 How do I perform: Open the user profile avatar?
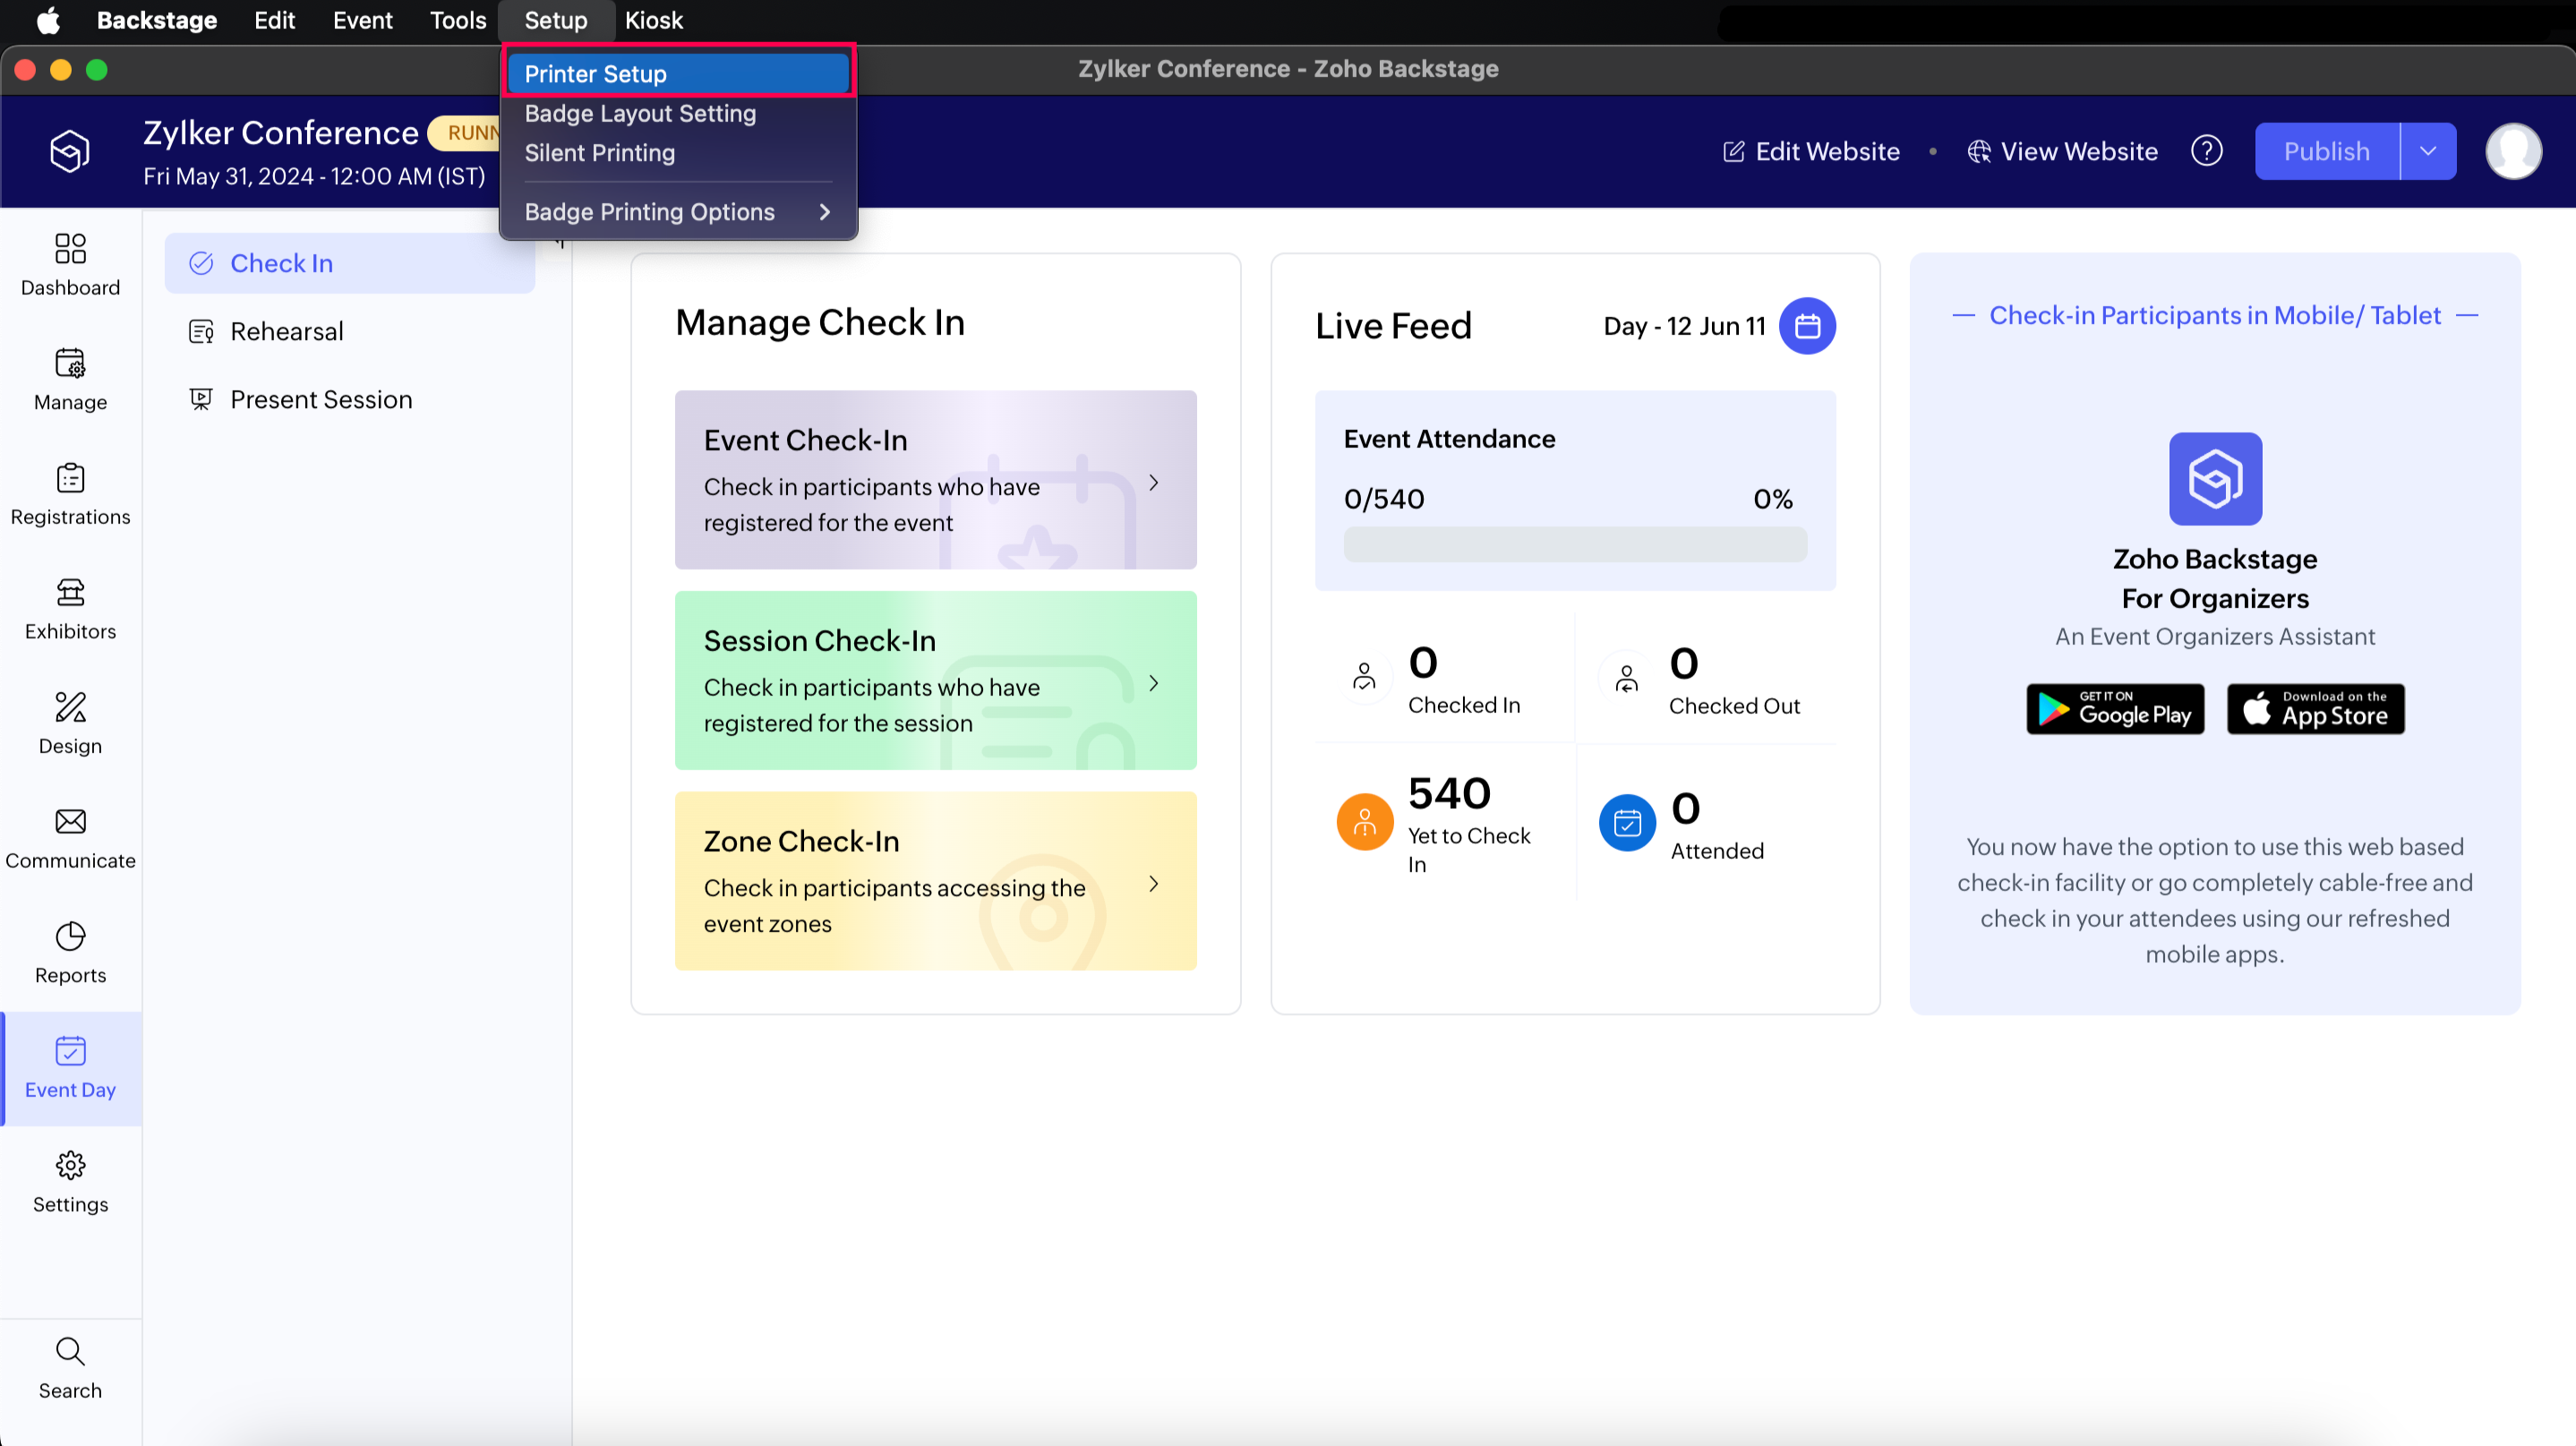(x=2513, y=151)
